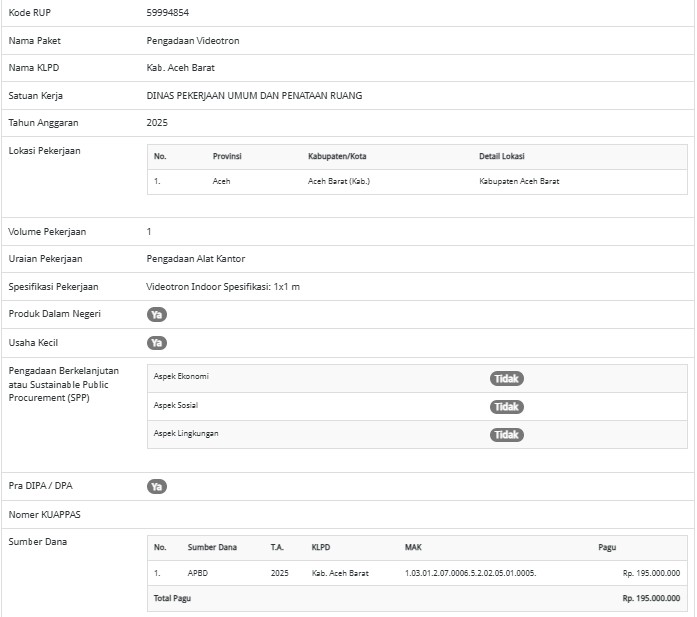Click the Ya badge beside Usaha Kecil
Image resolution: width=697 pixels, height=617 pixels.
156,343
